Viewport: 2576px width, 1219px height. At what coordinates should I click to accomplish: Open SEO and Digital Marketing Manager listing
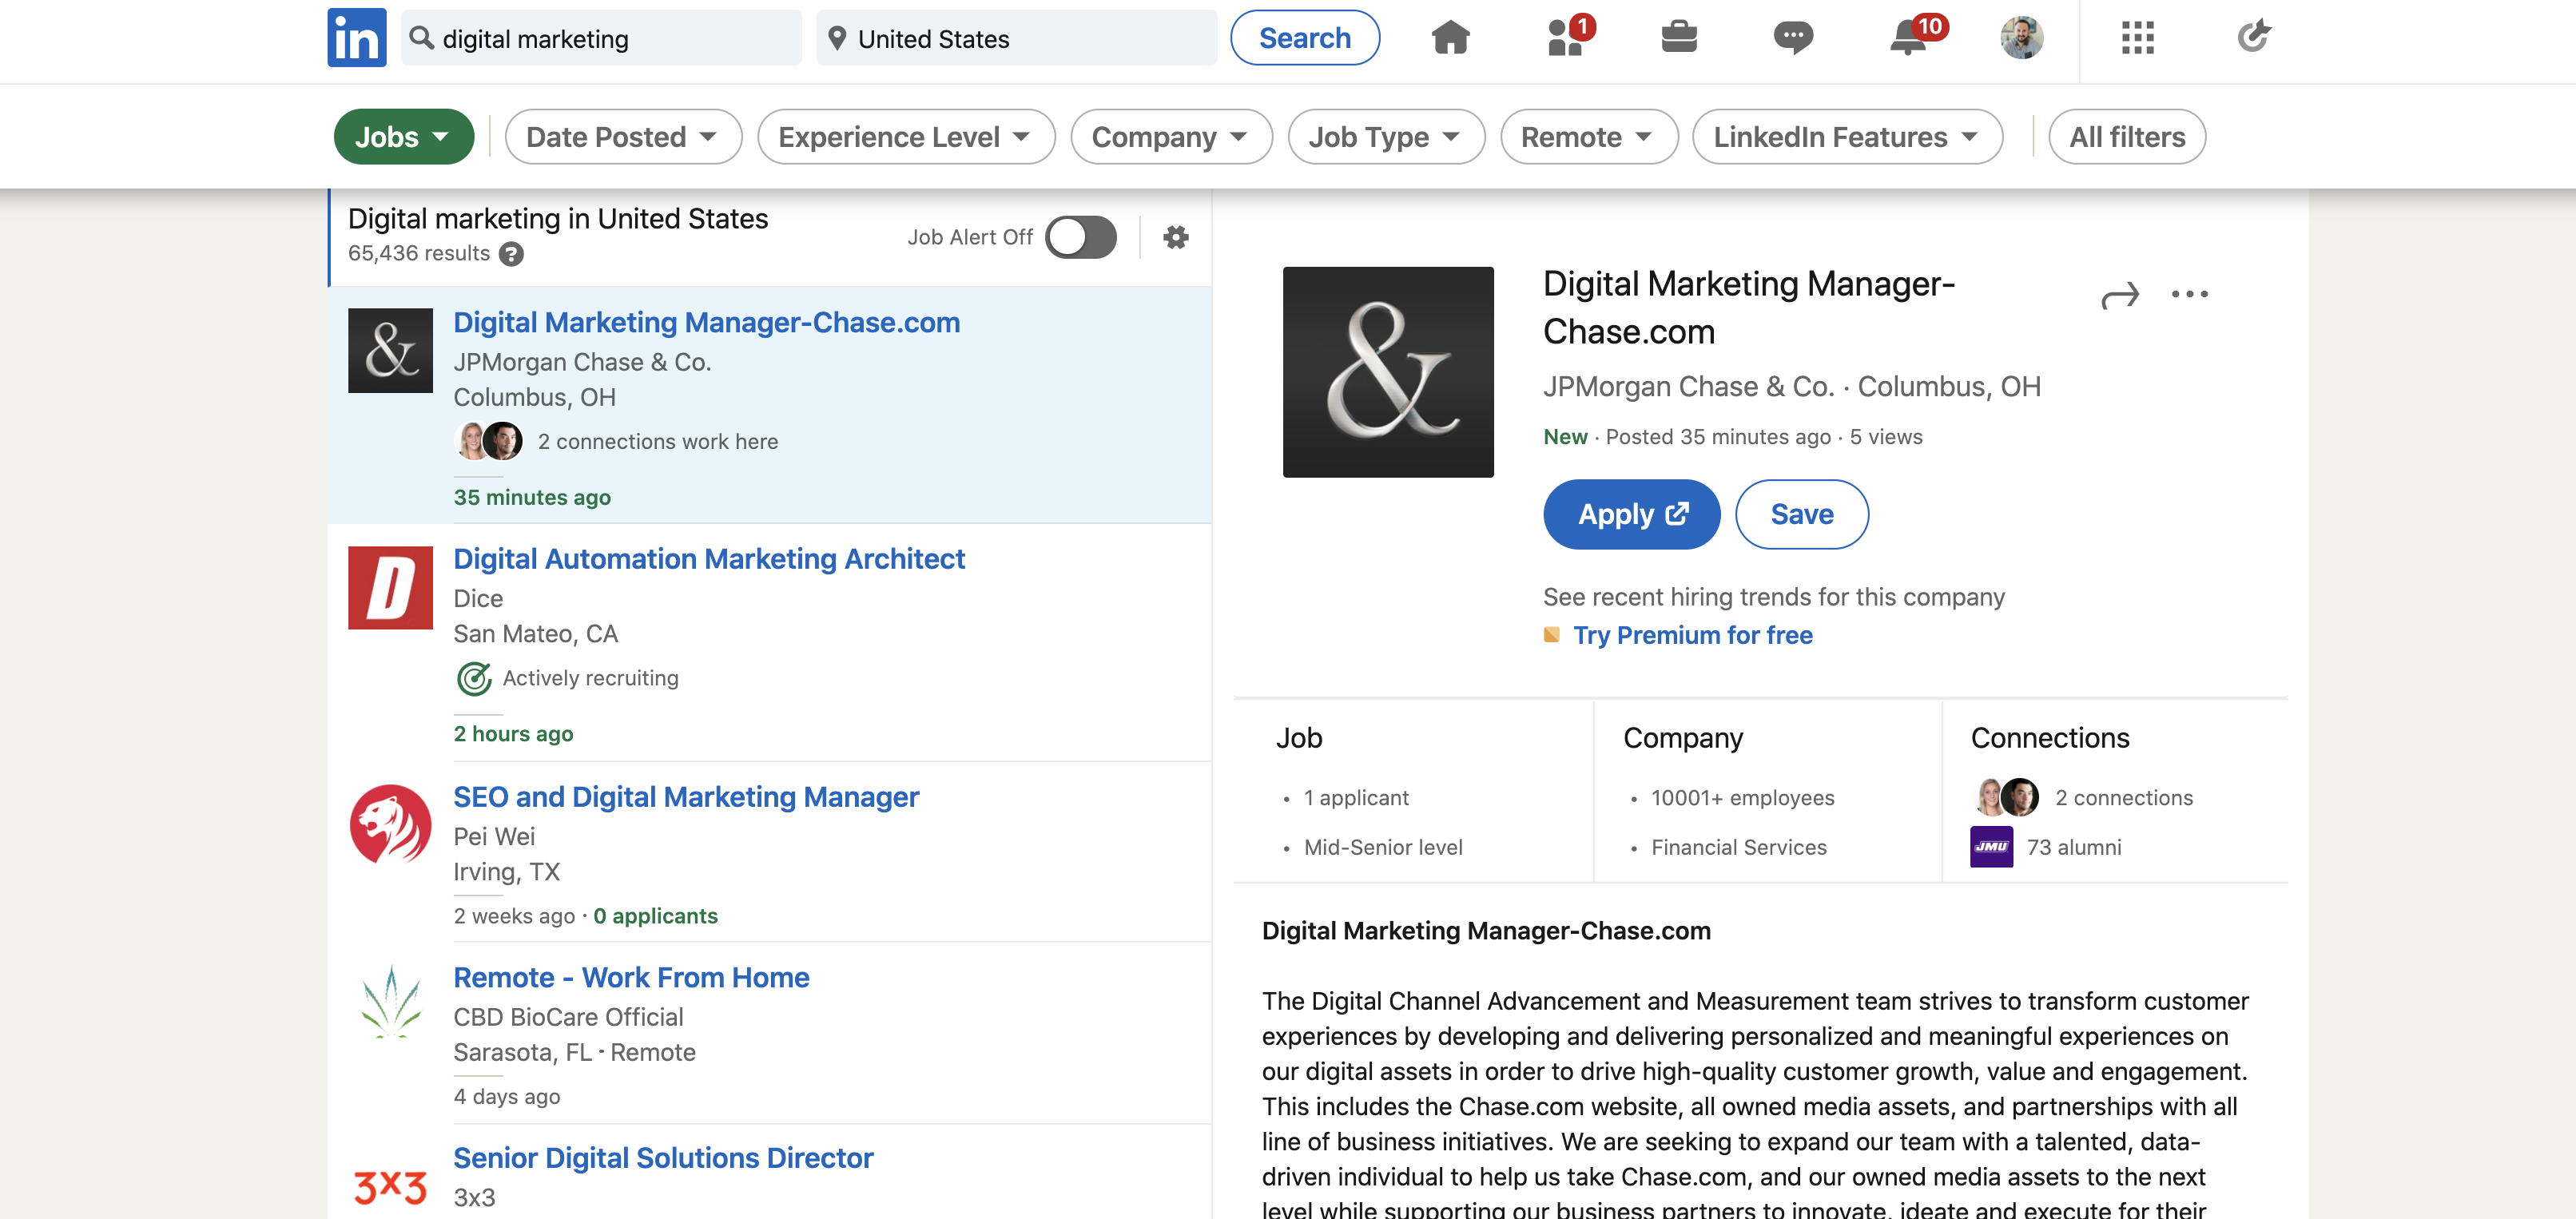pyautogui.click(x=685, y=797)
